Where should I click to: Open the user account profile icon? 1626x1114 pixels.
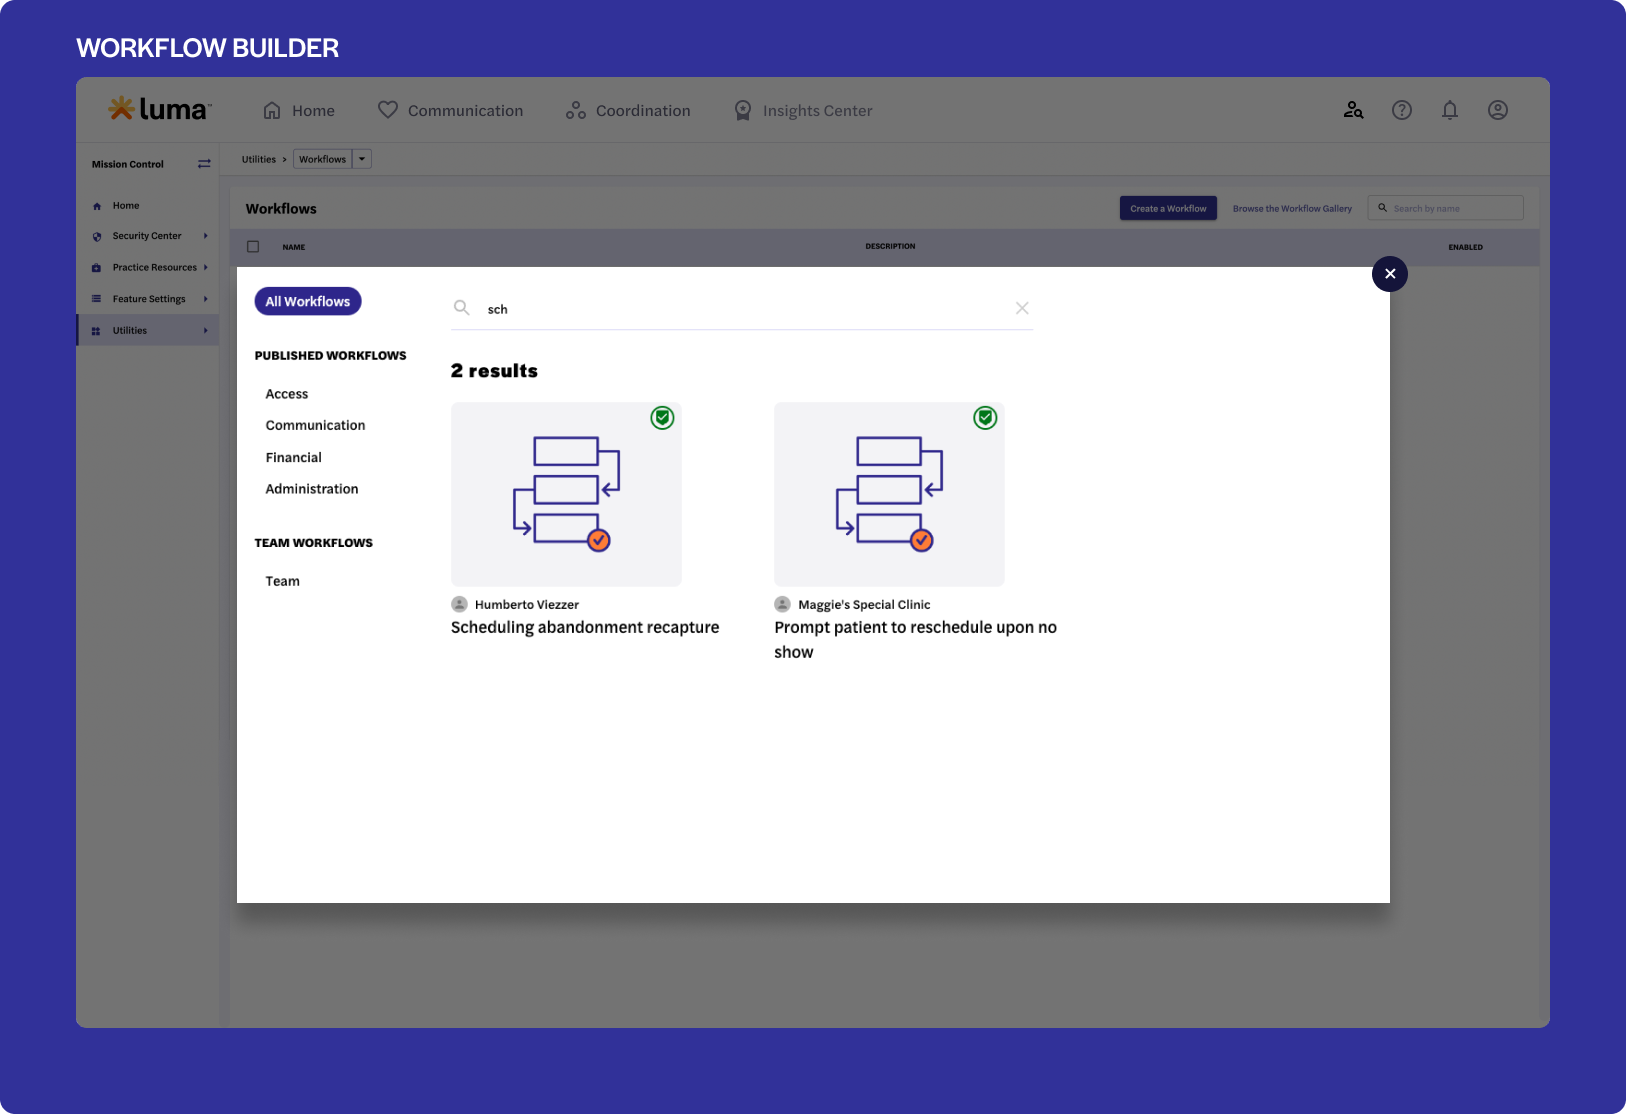pos(1497,110)
